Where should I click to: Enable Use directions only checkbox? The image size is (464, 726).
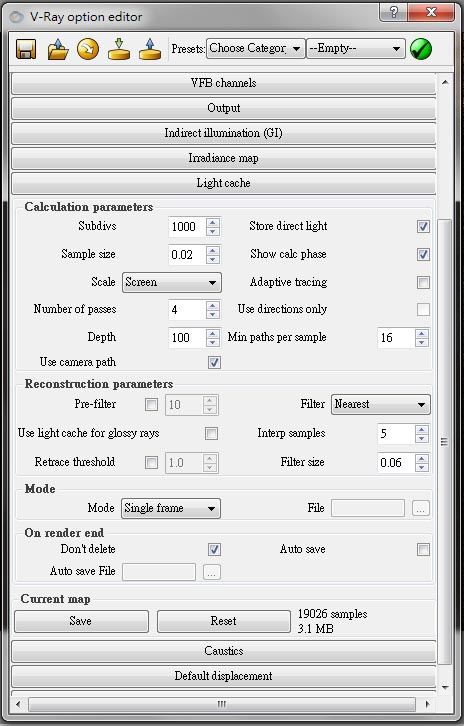[x=423, y=309]
